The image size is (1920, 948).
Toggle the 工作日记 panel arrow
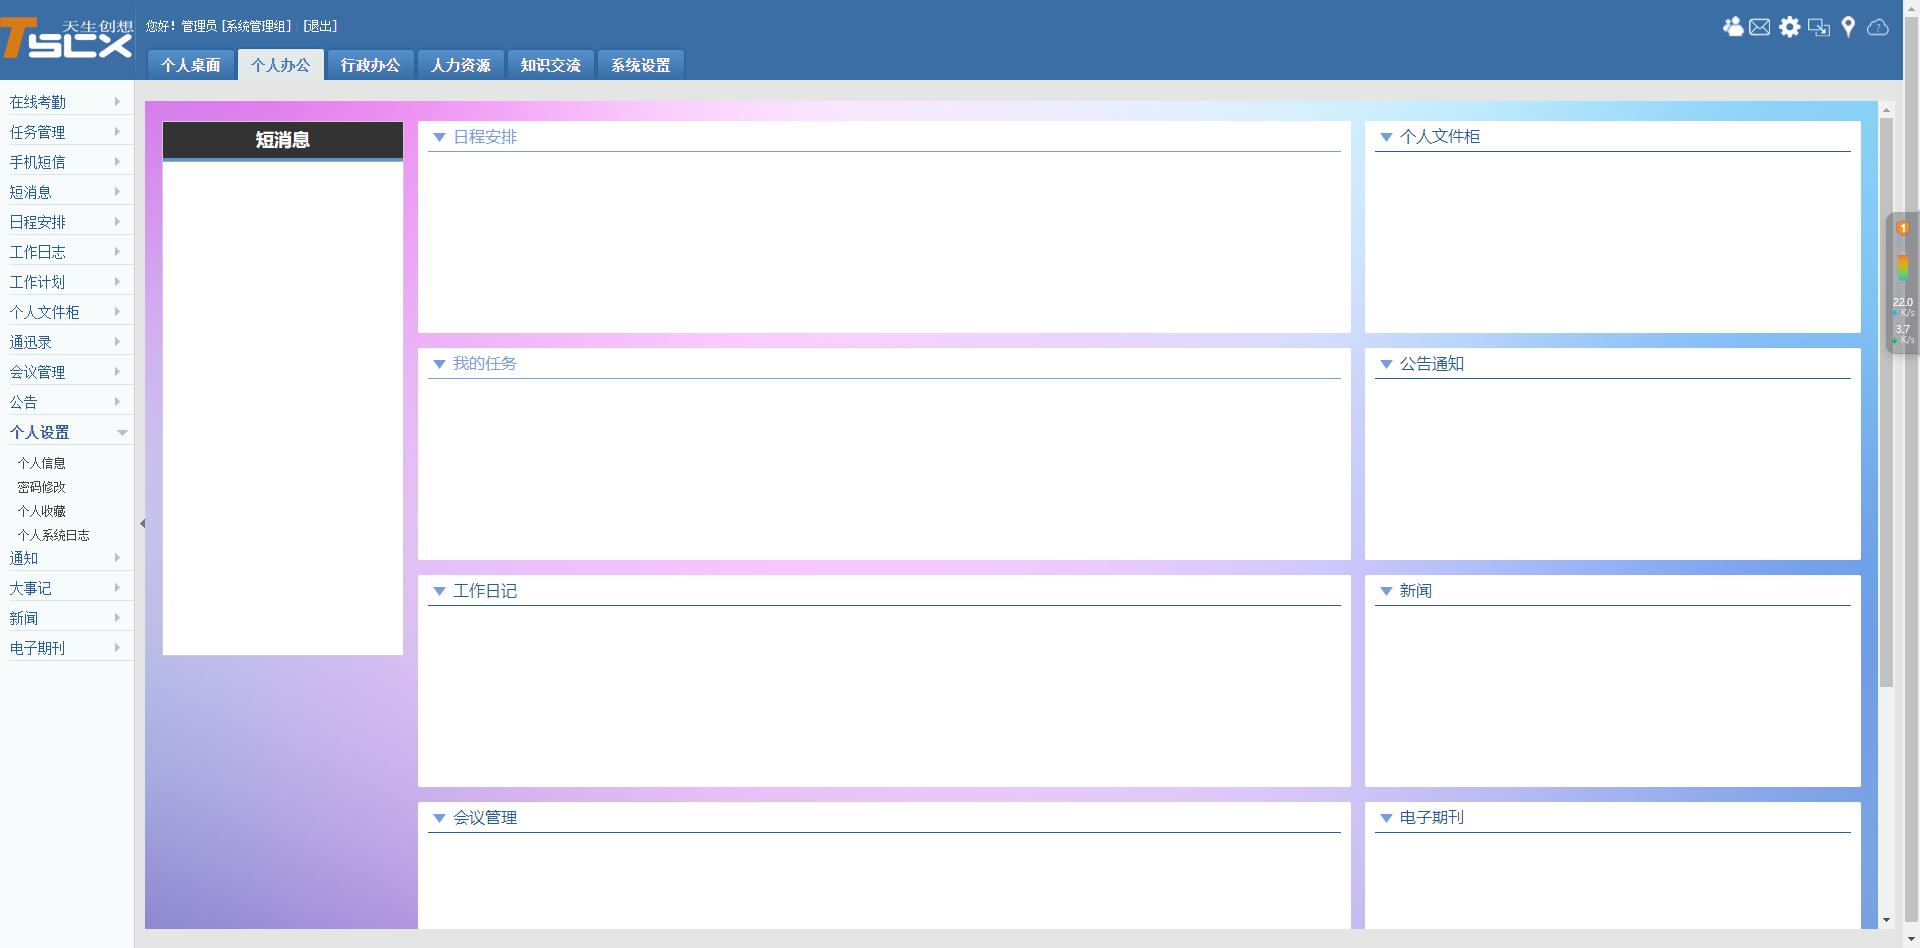coord(439,592)
